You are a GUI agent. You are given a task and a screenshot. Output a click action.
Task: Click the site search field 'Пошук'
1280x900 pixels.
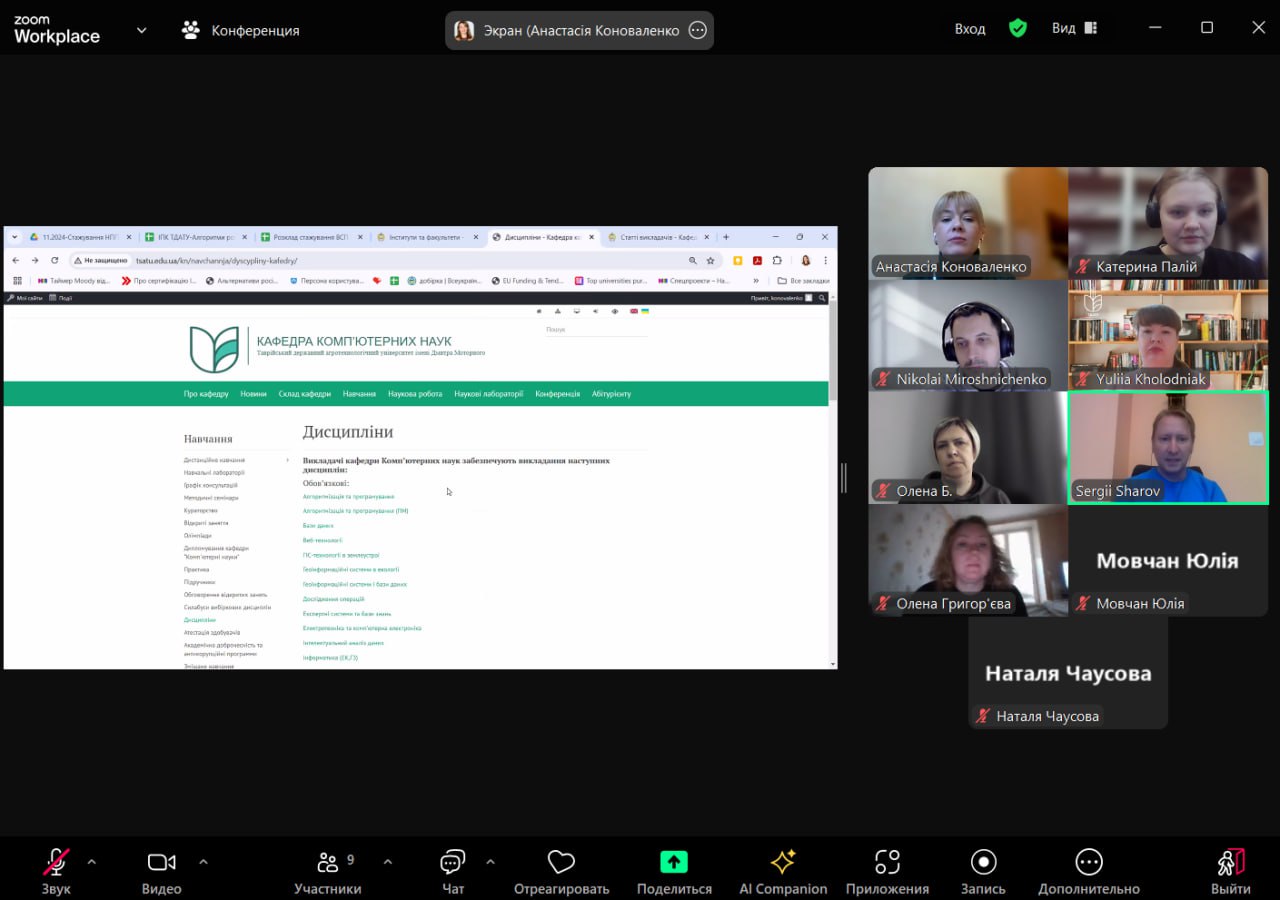(596, 329)
